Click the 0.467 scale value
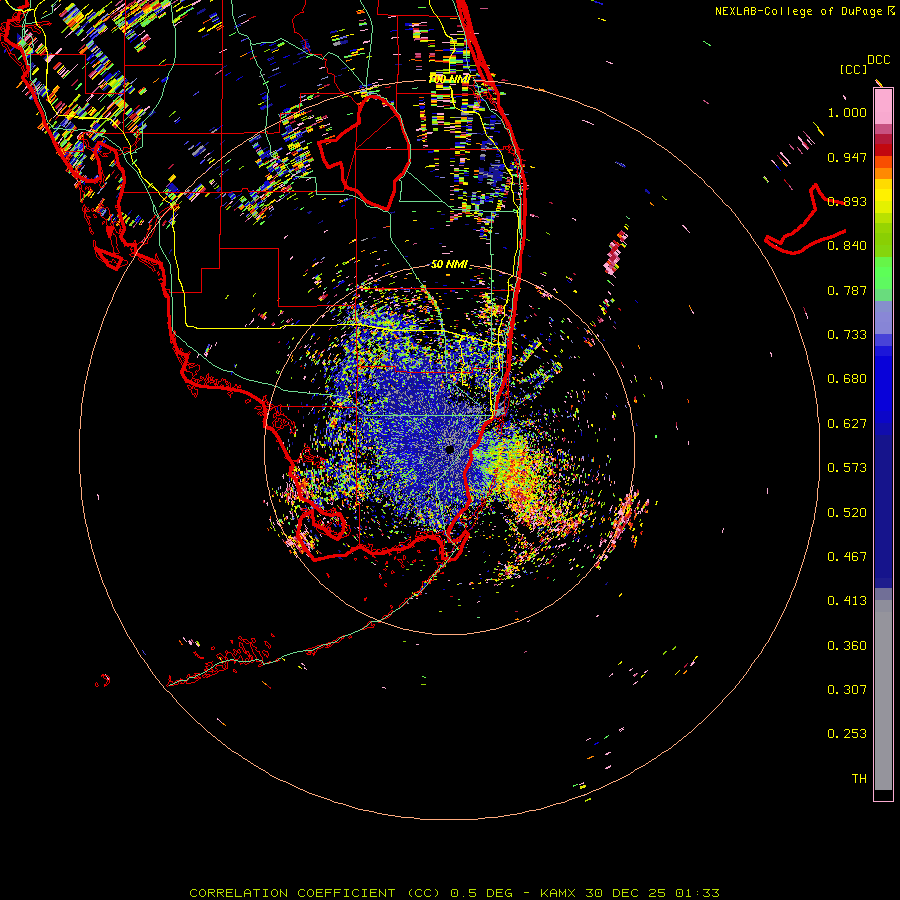This screenshot has height=900, width=900. pyautogui.click(x=847, y=557)
